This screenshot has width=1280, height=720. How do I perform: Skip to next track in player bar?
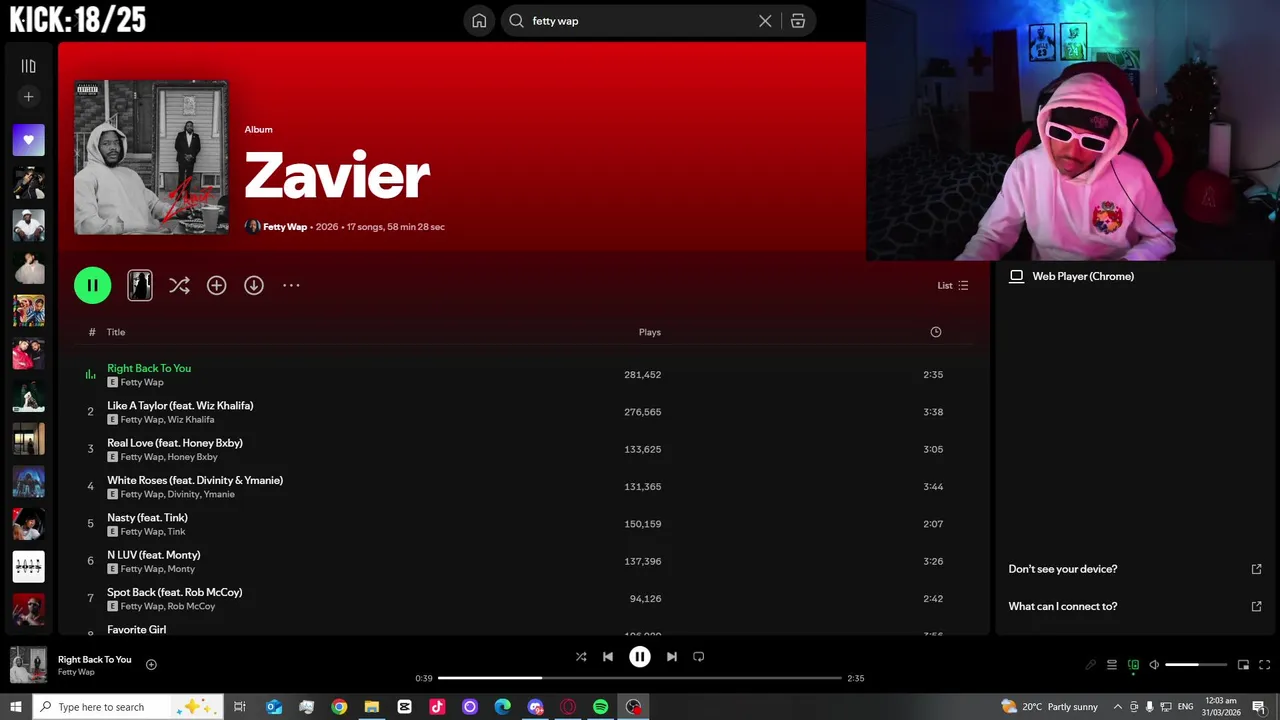tap(672, 657)
